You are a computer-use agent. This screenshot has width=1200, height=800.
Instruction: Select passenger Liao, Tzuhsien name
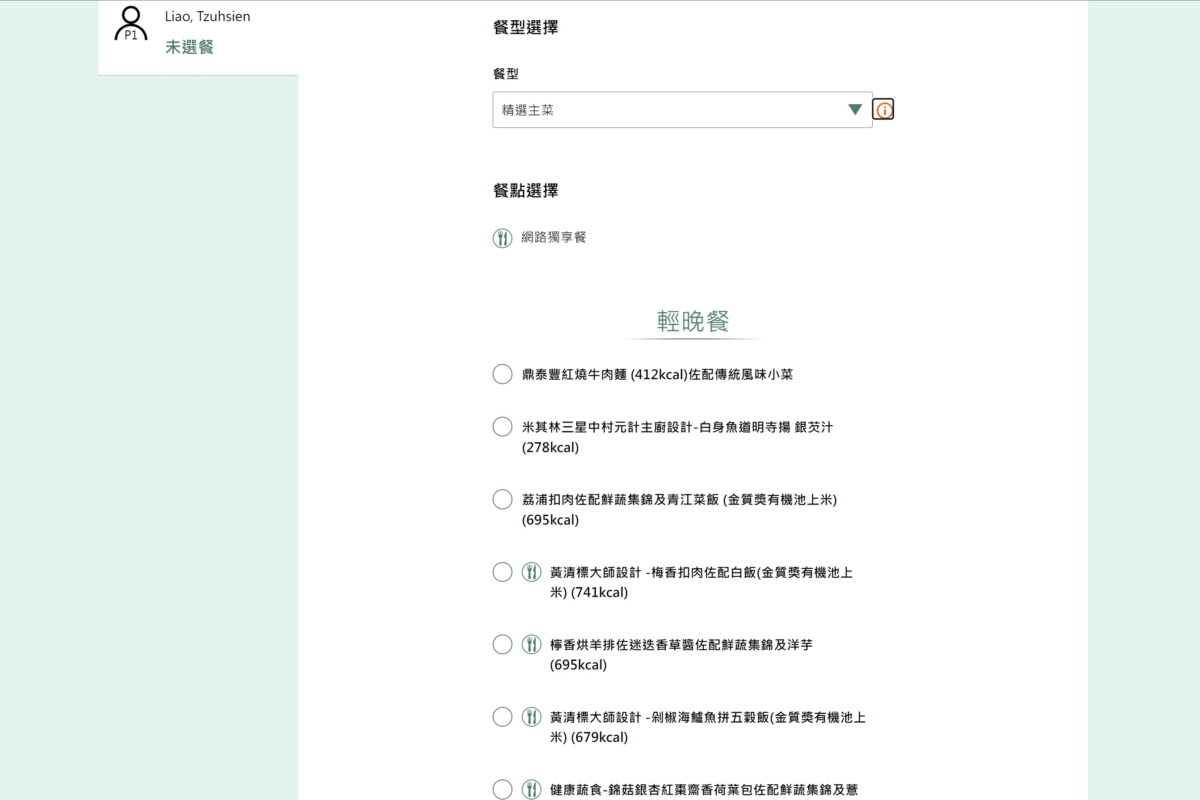(207, 16)
